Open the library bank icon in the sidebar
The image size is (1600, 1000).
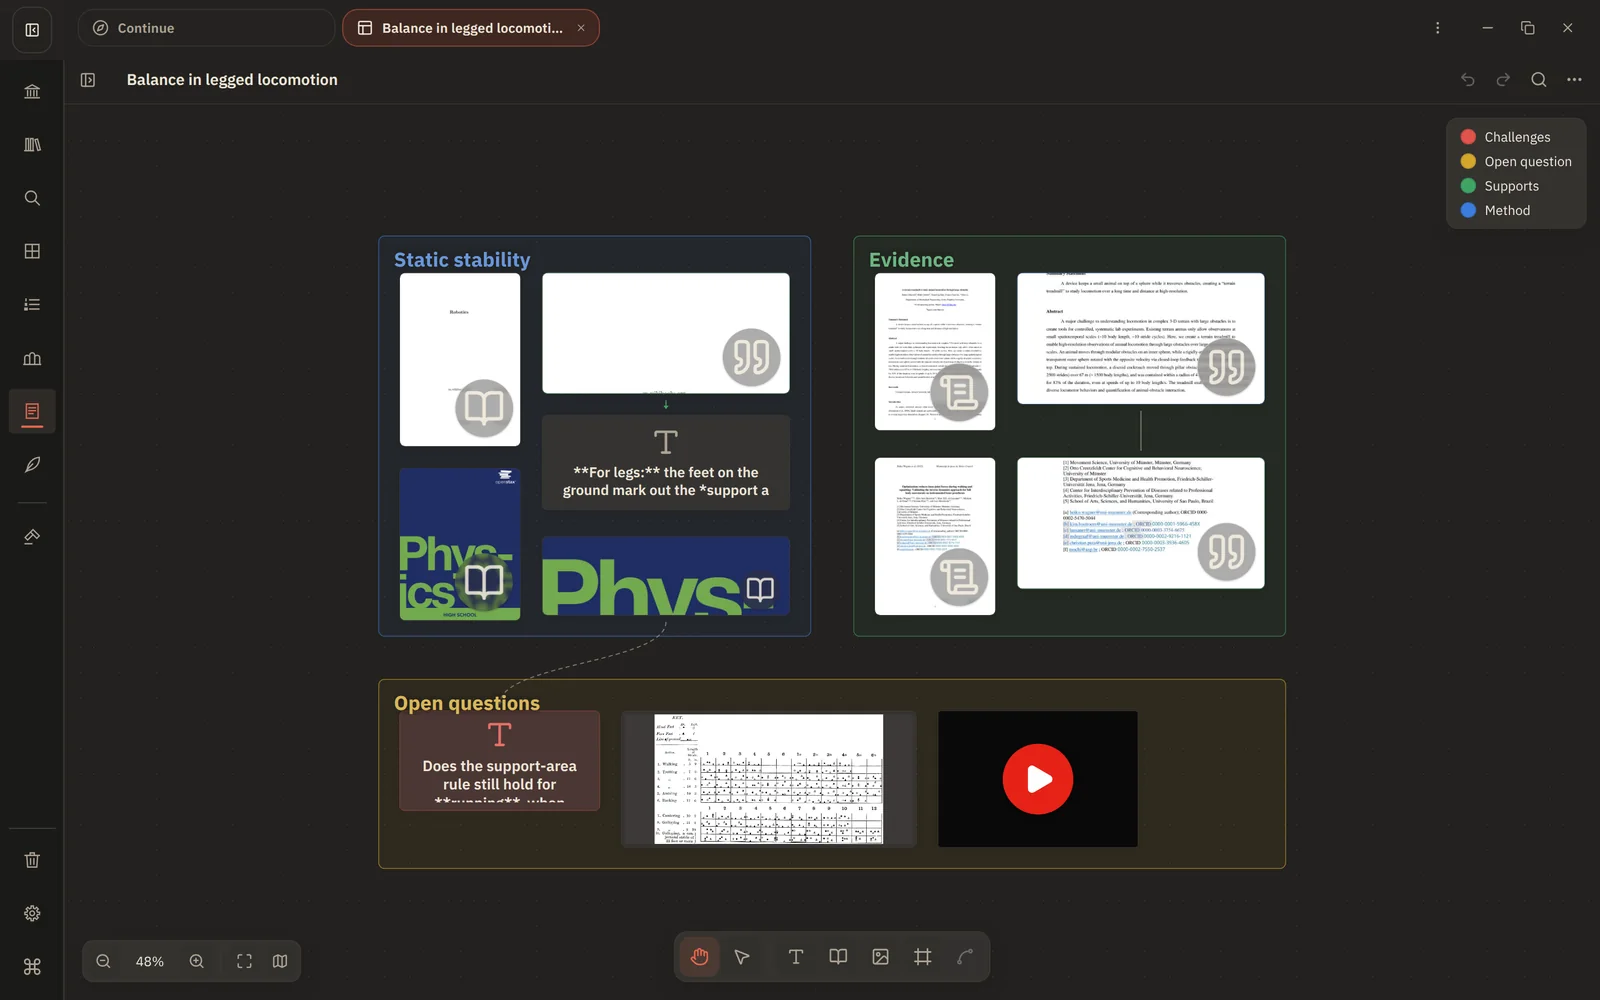32,92
